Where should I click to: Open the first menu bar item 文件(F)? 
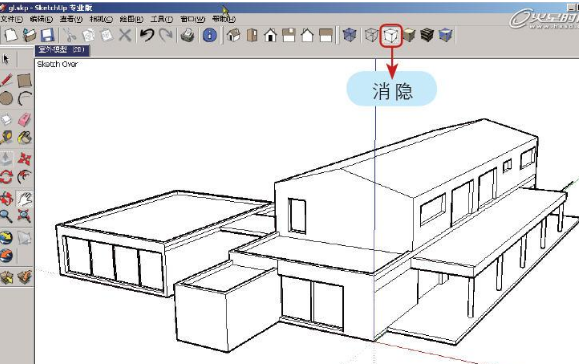coord(11,19)
